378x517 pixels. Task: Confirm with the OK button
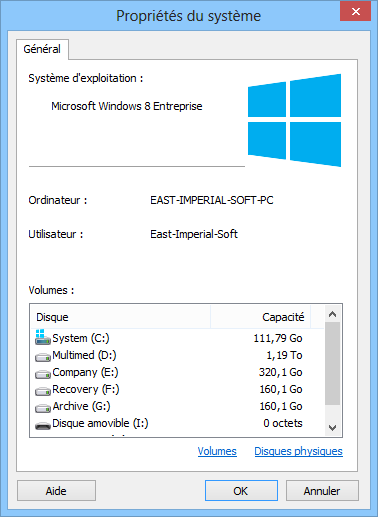click(x=241, y=491)
